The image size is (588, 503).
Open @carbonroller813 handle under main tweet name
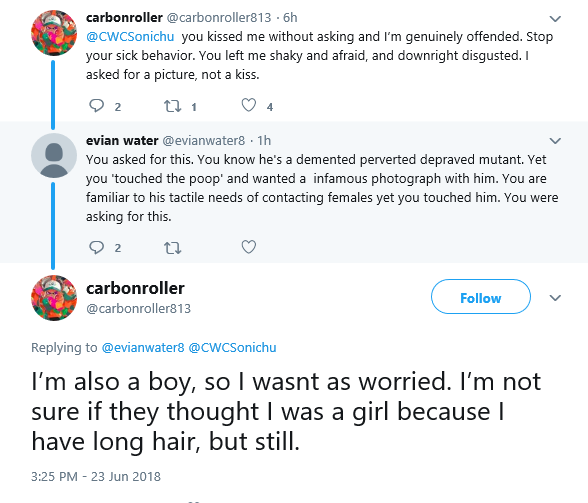pos(138,309)
